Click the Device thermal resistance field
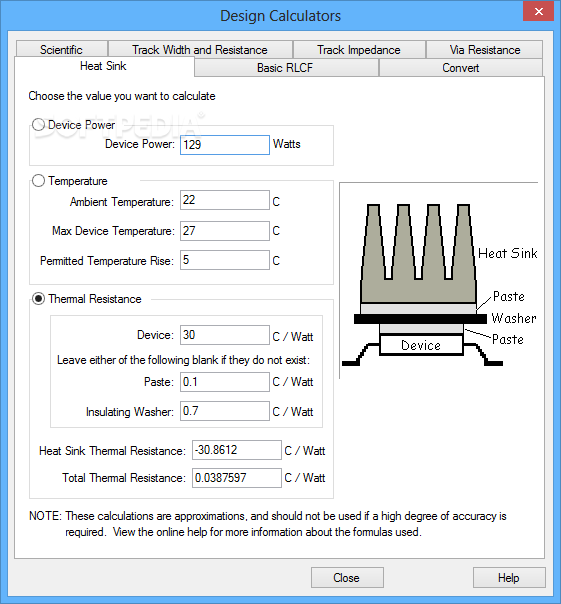The image size is (561, 604). [225, 335]
